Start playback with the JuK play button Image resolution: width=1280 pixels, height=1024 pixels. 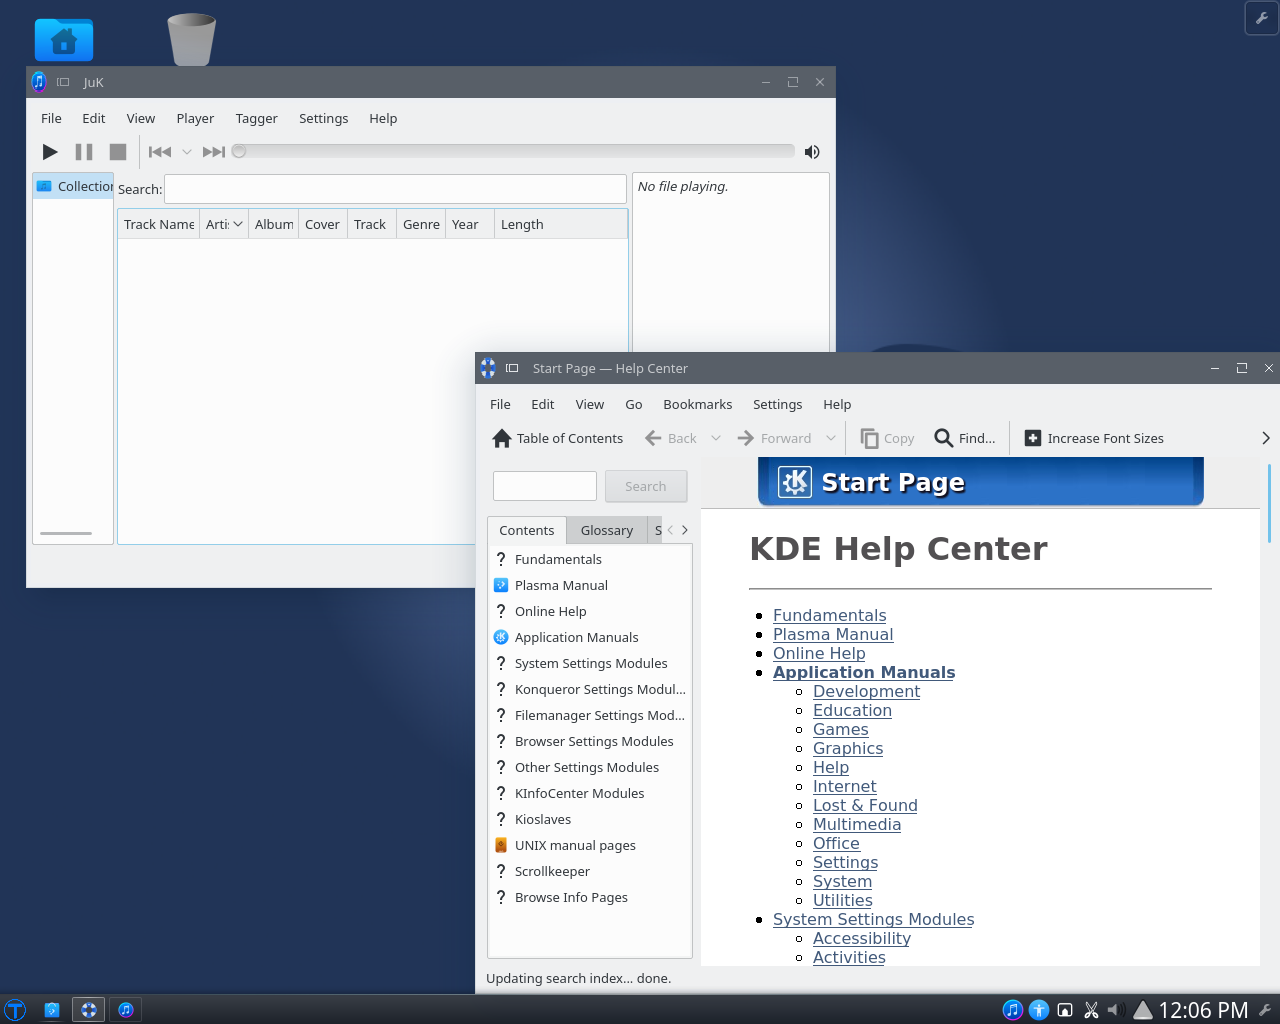(50, 152)
